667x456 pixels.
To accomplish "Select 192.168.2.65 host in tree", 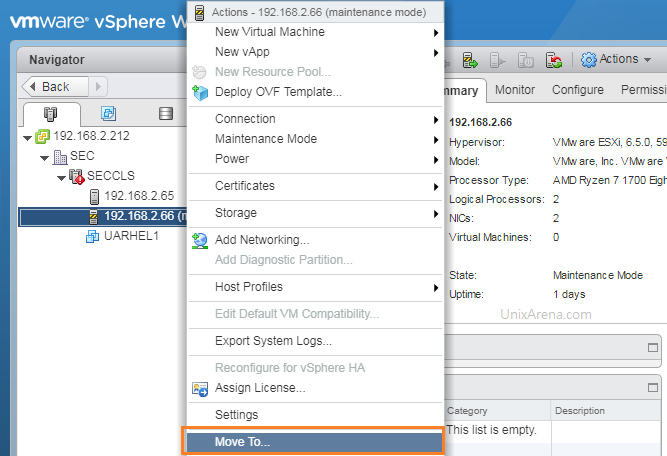I will pos(139,196).
